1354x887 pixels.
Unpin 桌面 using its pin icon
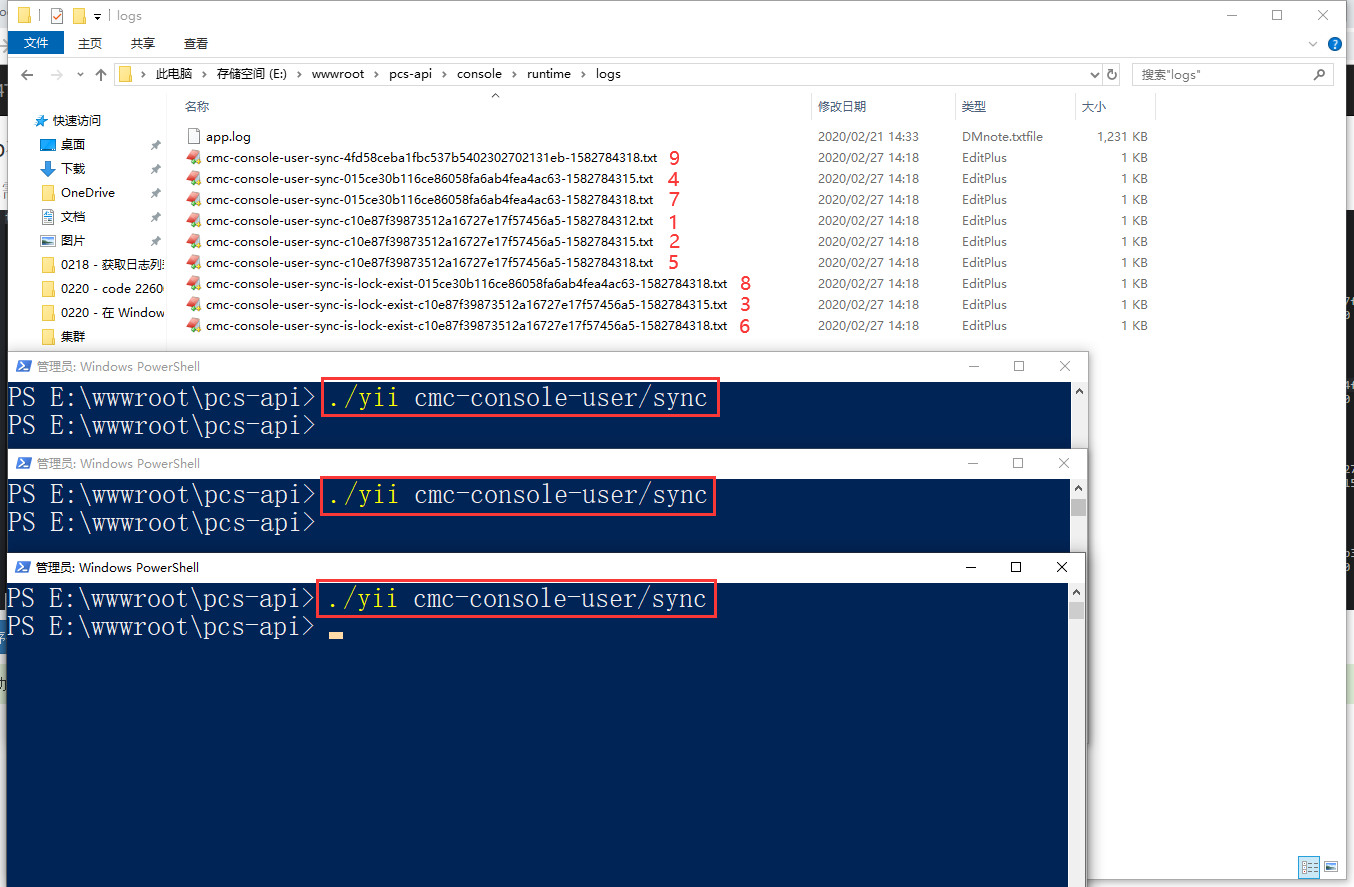155,145
